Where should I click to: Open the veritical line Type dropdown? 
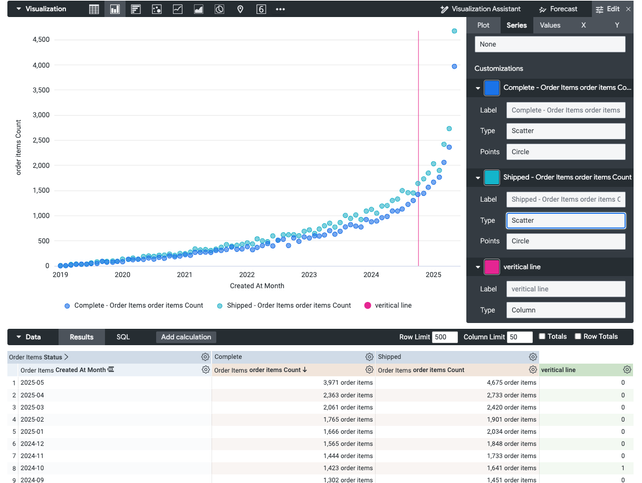tap(566, 310)
